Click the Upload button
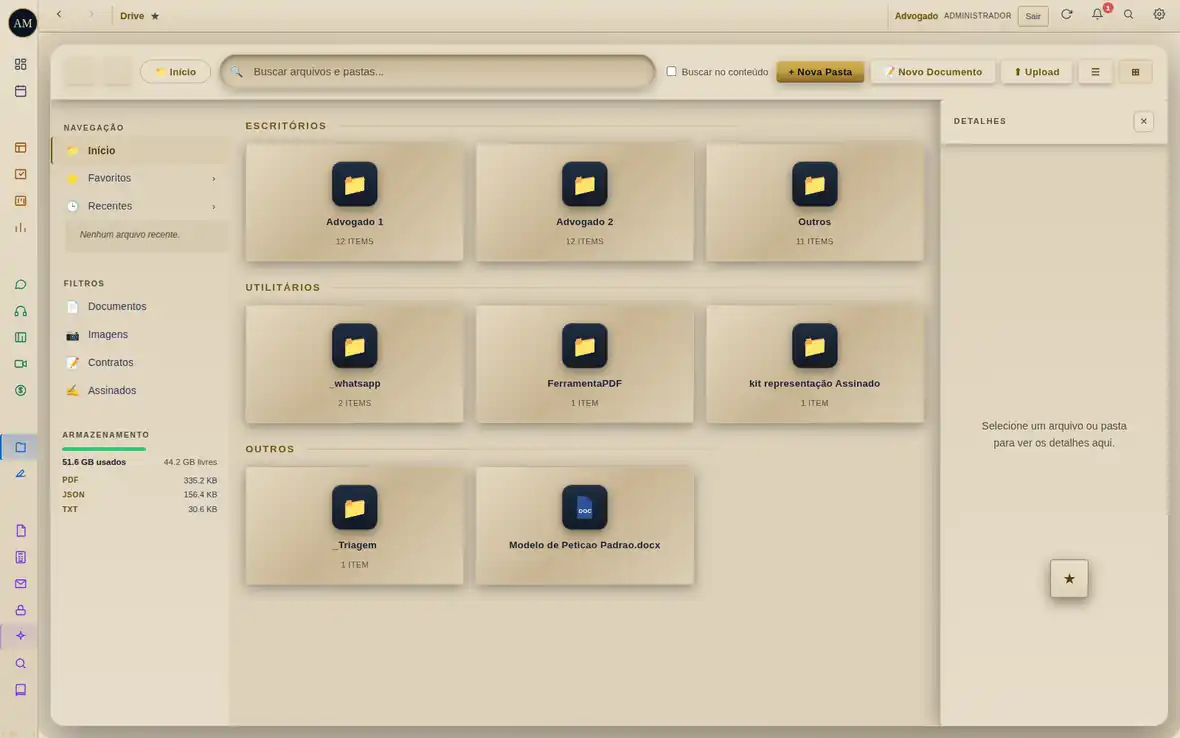 click(1036, 72)
